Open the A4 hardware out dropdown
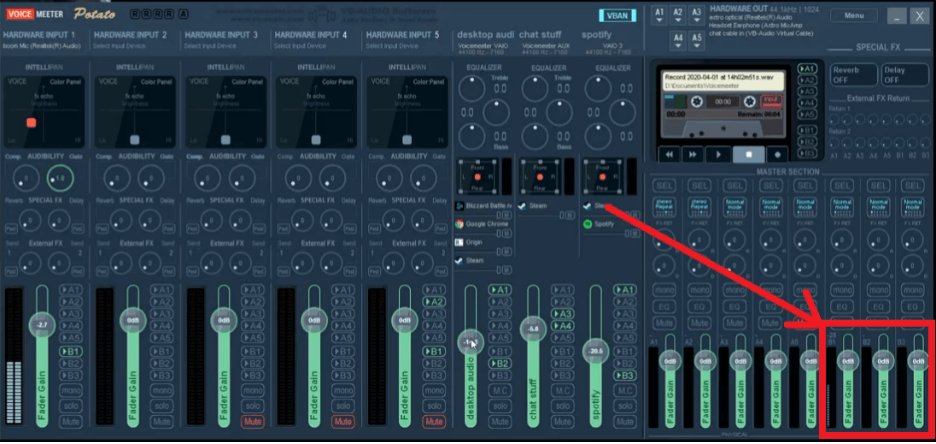 point(678,41)
